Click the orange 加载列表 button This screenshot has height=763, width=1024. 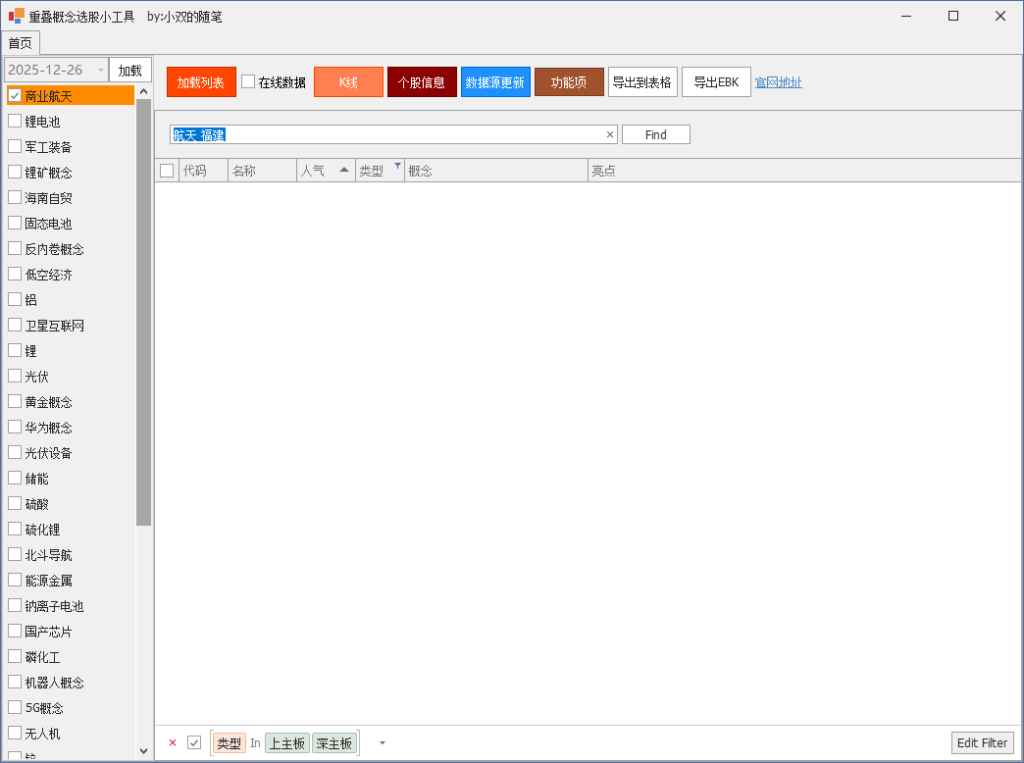201,82
